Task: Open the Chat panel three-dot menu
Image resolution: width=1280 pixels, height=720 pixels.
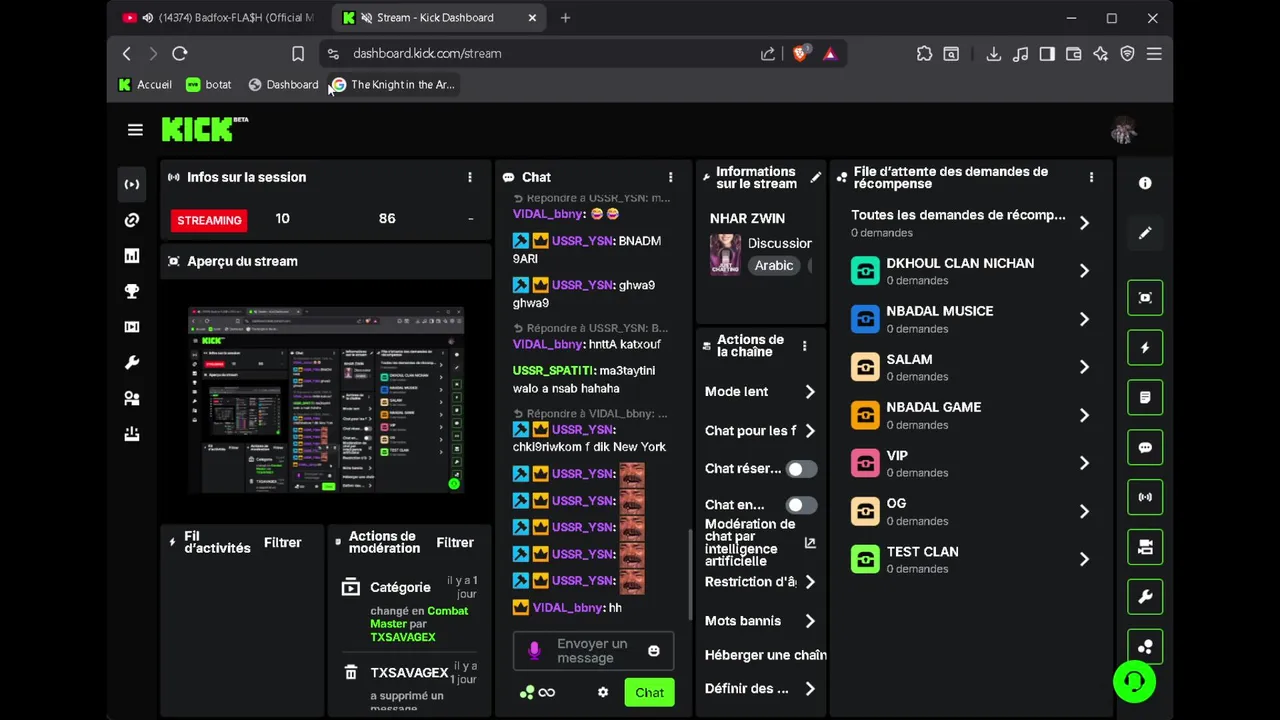Action: point(671,177)
